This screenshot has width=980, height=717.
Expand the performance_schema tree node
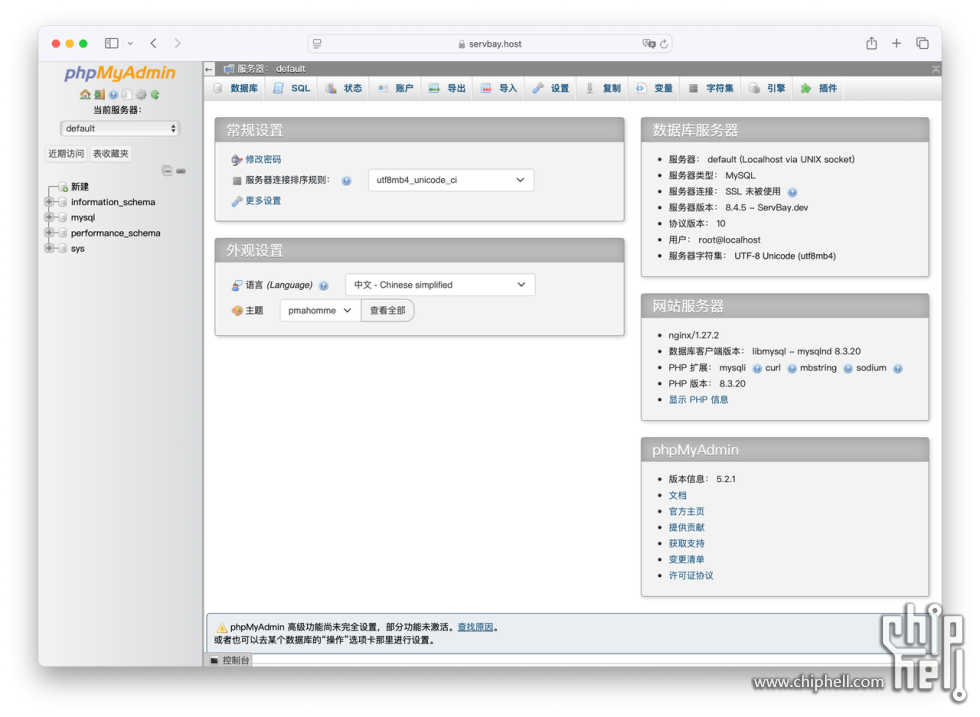point(49,233)
